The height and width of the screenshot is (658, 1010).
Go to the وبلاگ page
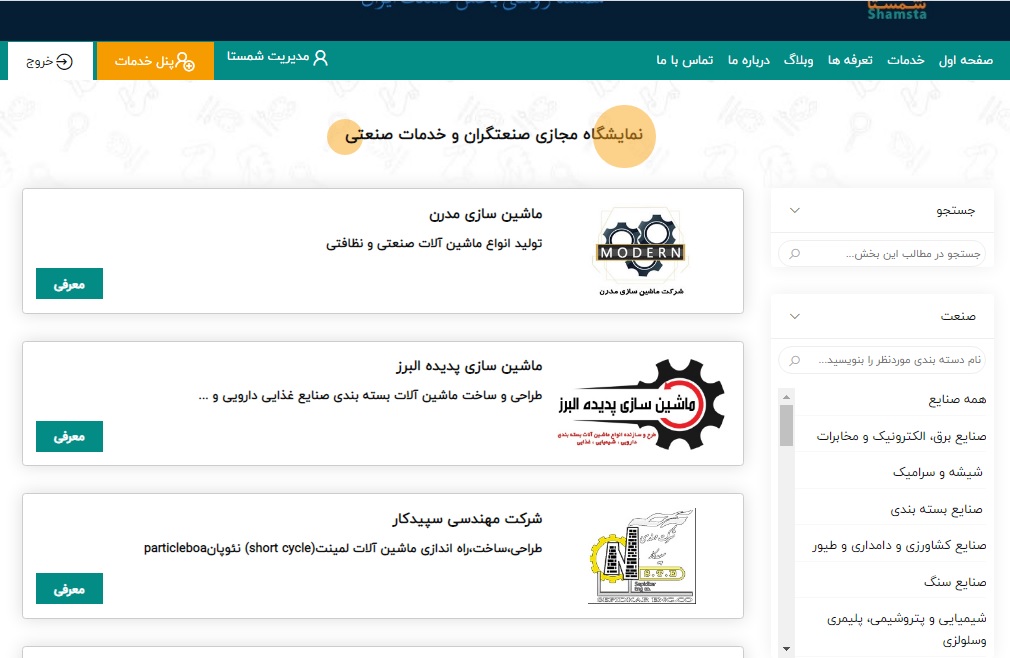coord(798,61)
